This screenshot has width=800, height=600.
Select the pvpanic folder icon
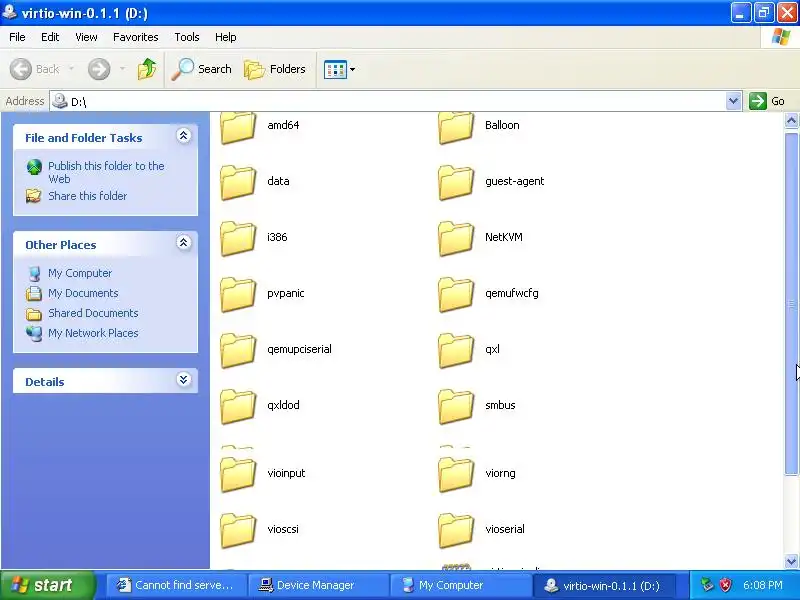tap(238, 294)
